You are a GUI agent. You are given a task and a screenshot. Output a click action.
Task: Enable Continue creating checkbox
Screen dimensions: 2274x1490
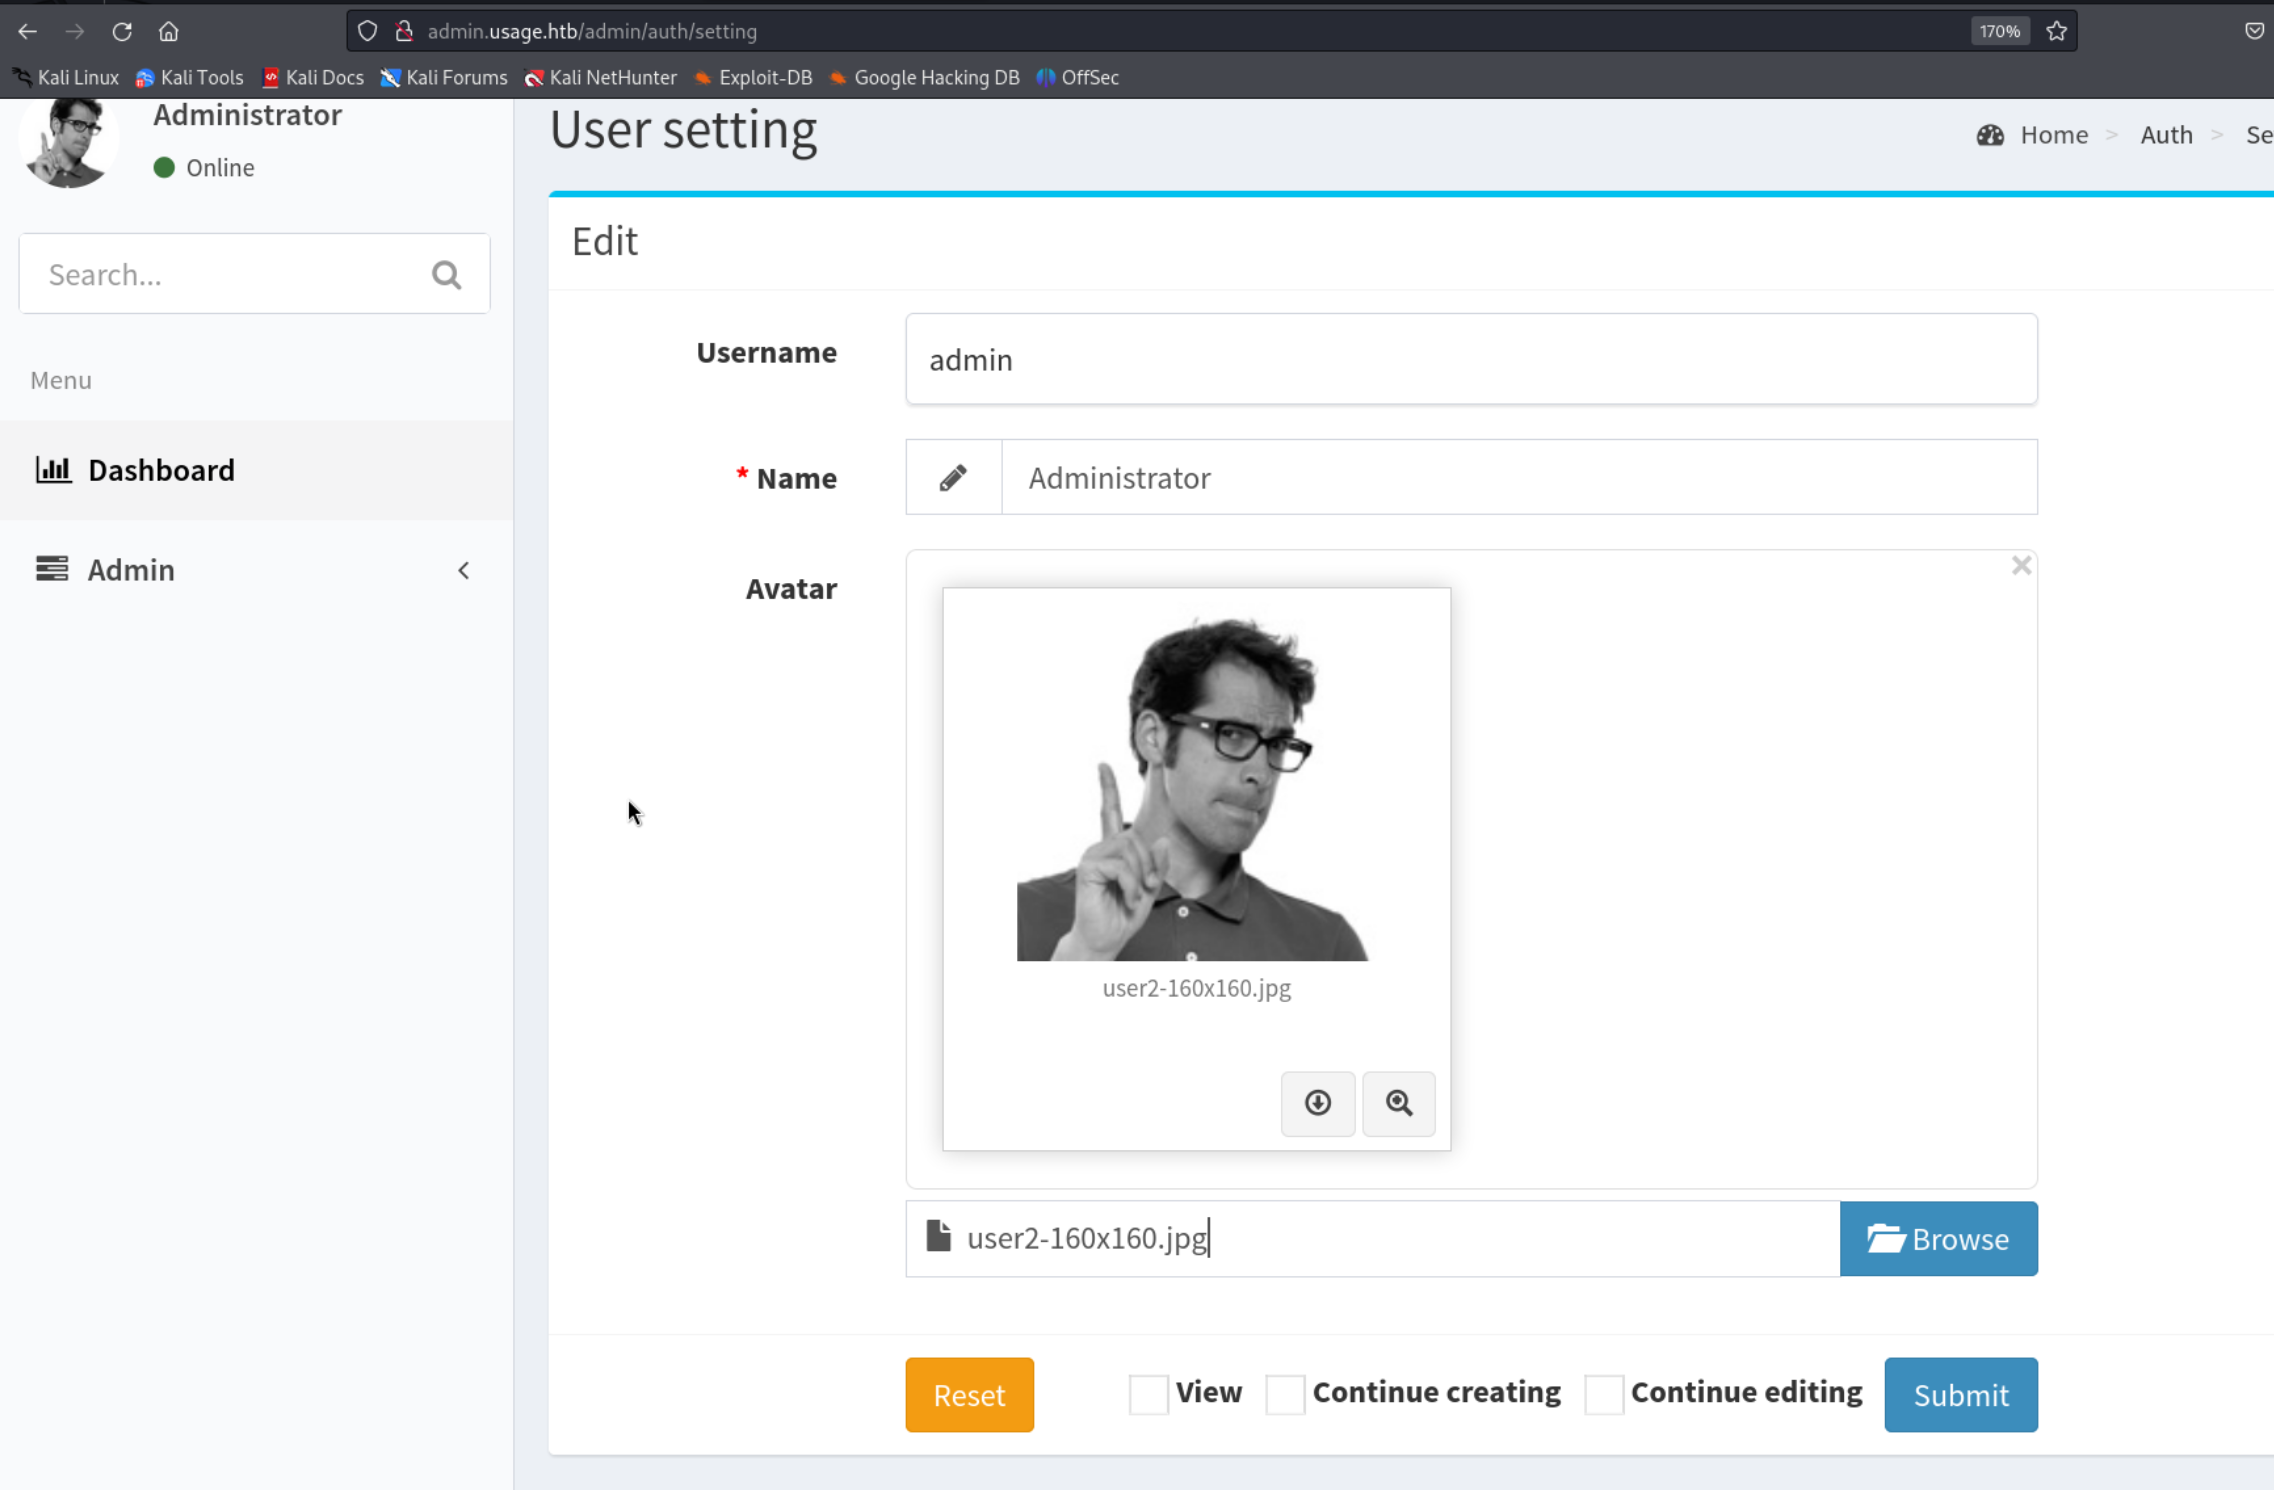(1285, 1393)
